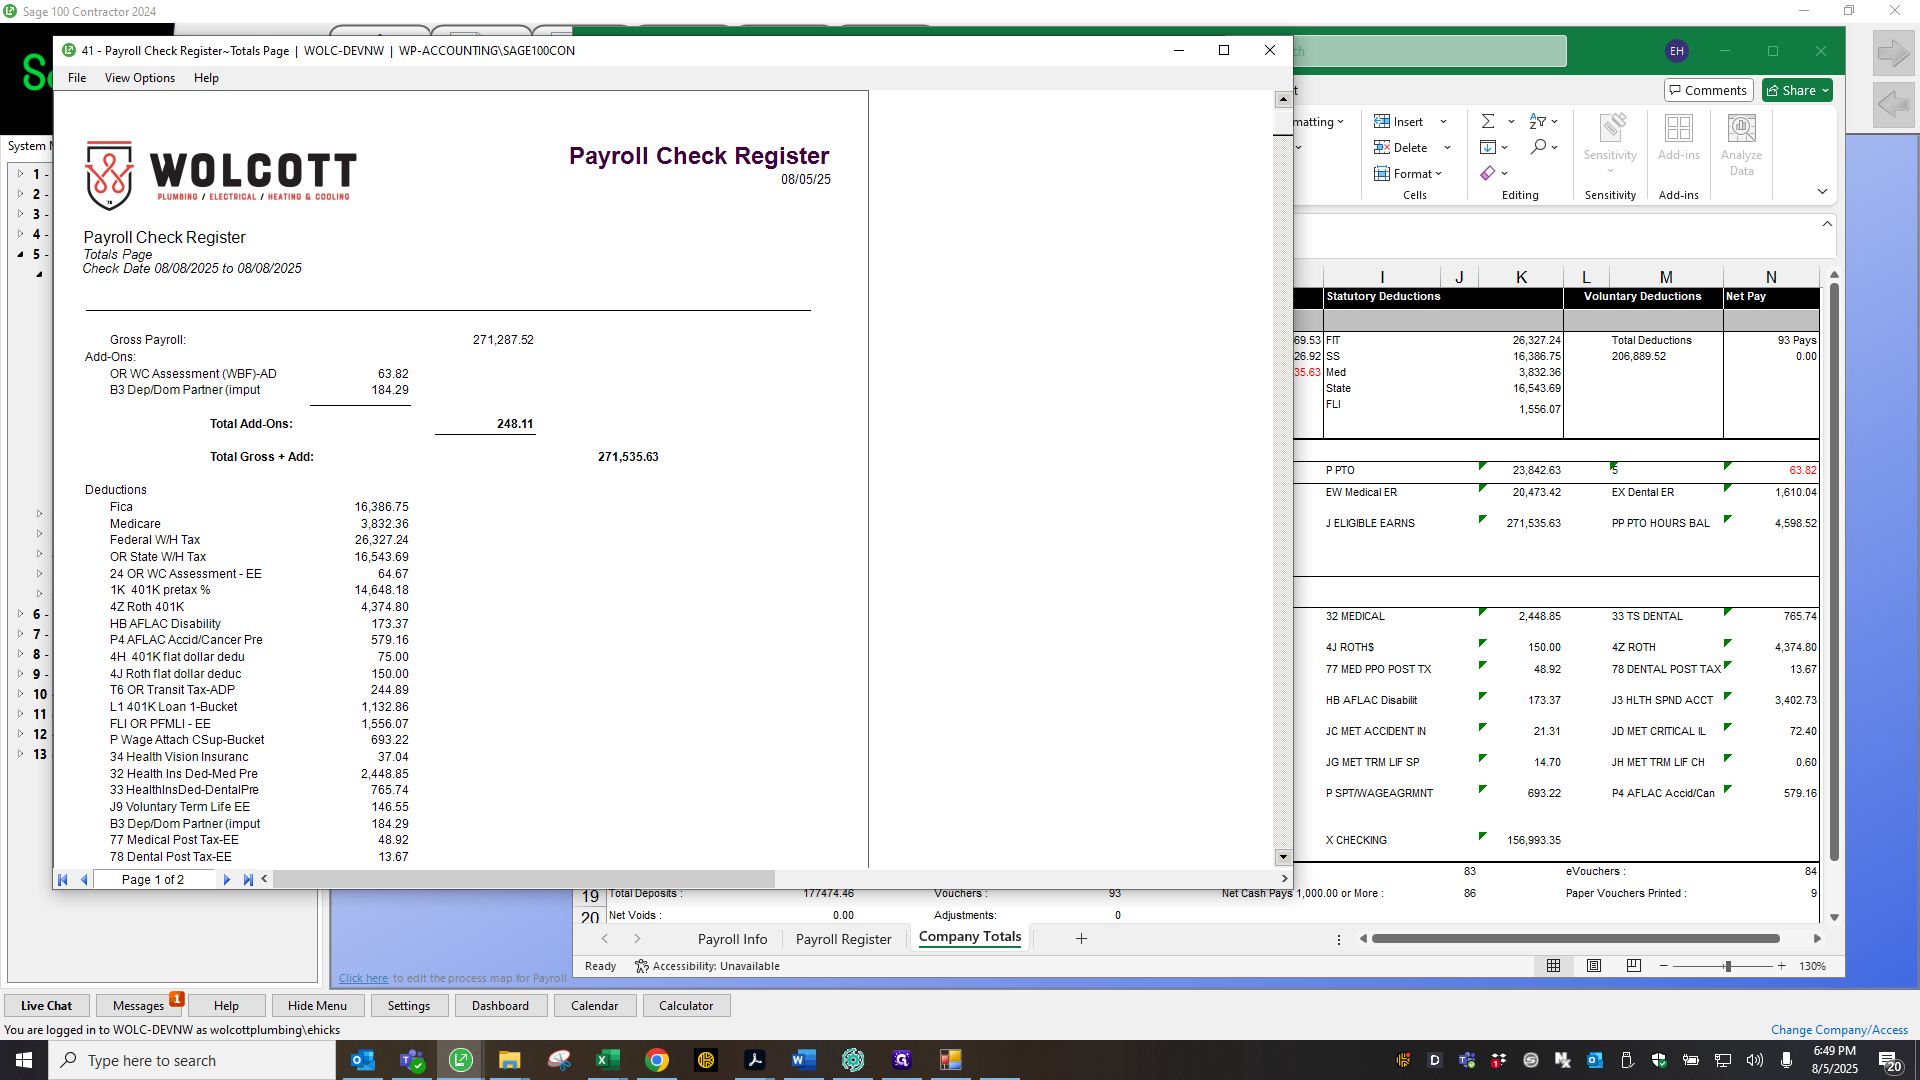
Task: Collapse tree item 5 in Sage menu
Action: click(x=20, y=254)
